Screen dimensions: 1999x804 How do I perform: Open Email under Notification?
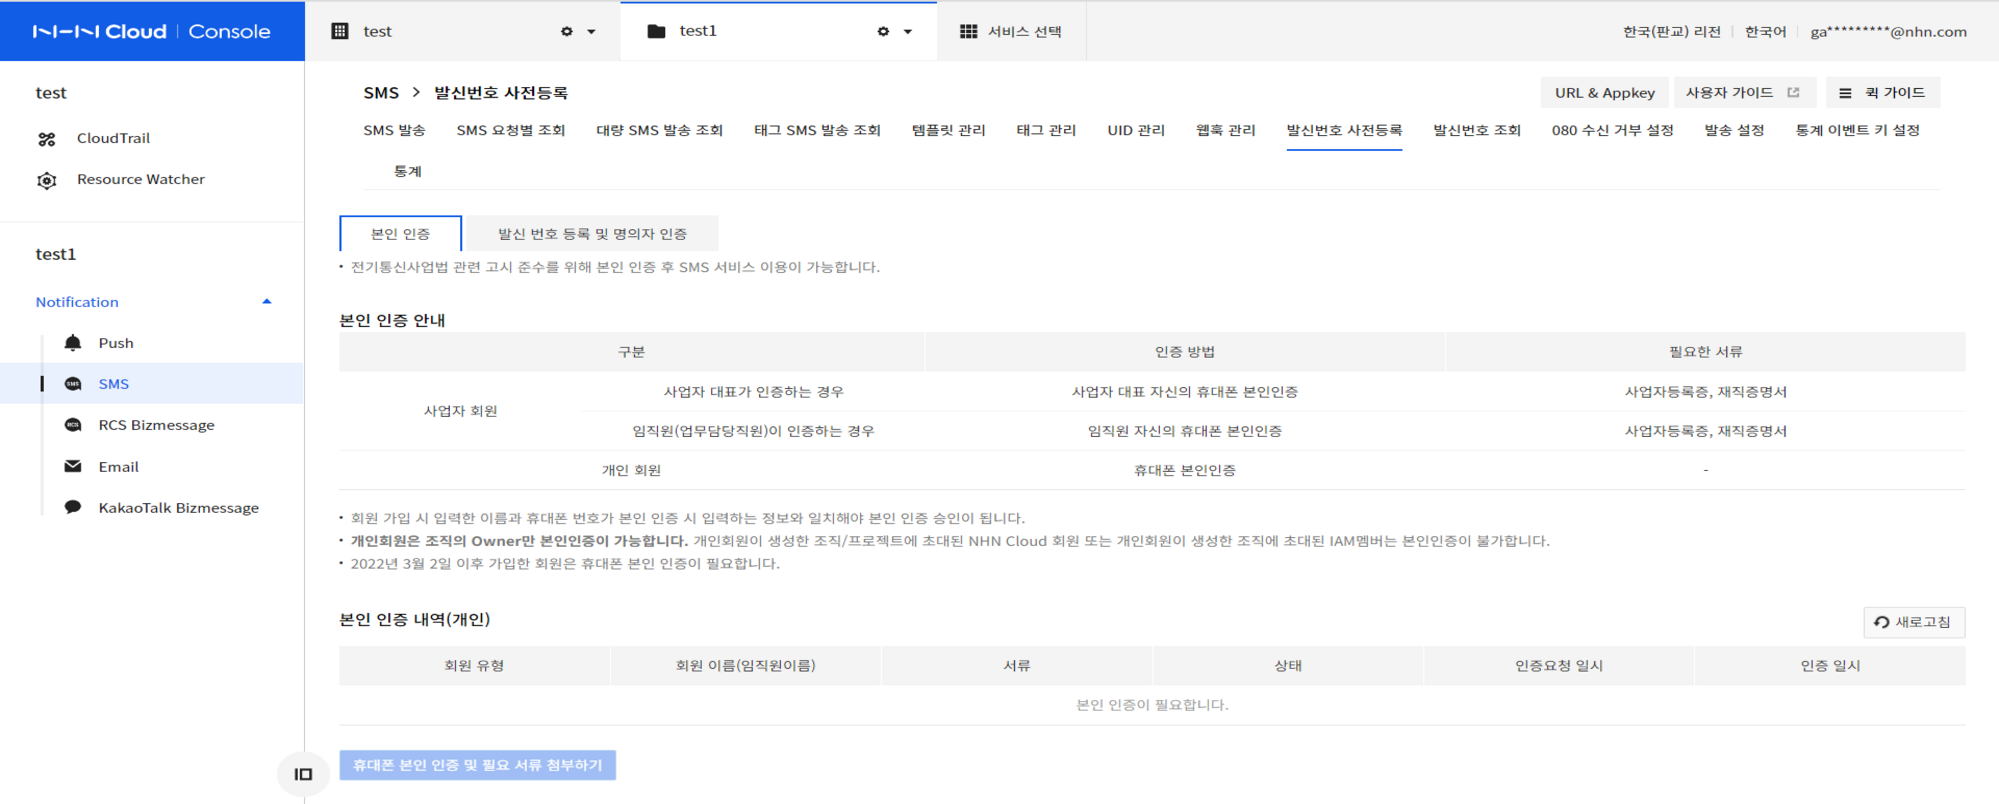pos(118,467)
